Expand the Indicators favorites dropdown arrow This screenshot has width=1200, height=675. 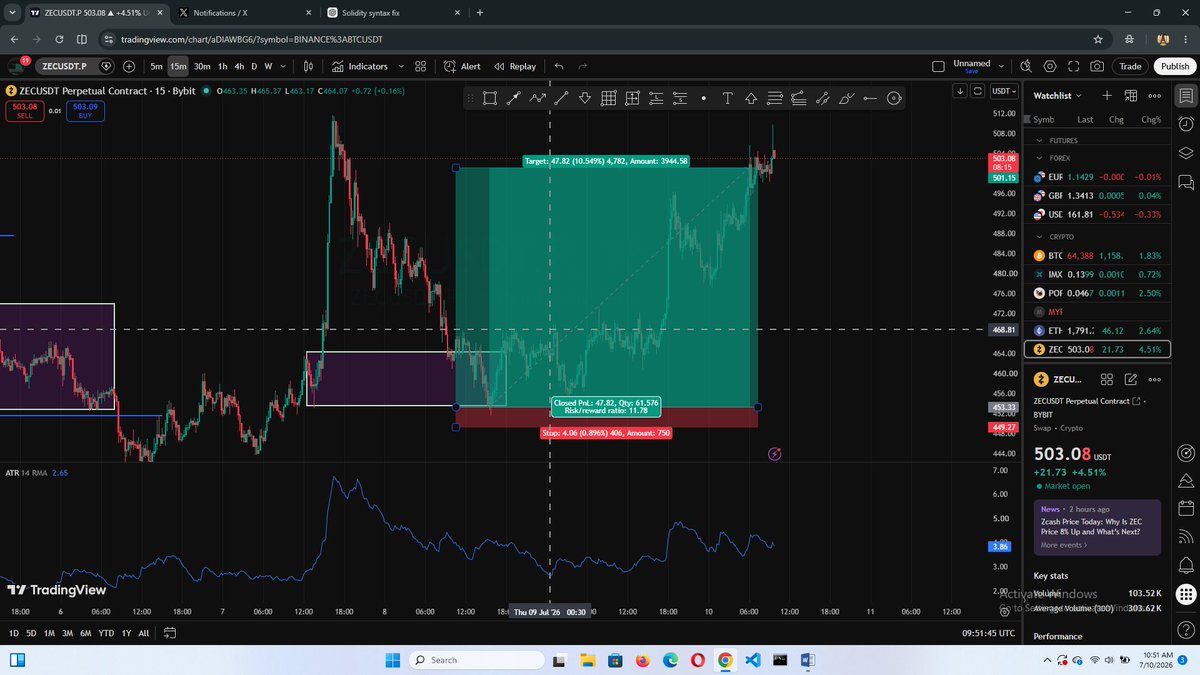(x=401, y=66)
